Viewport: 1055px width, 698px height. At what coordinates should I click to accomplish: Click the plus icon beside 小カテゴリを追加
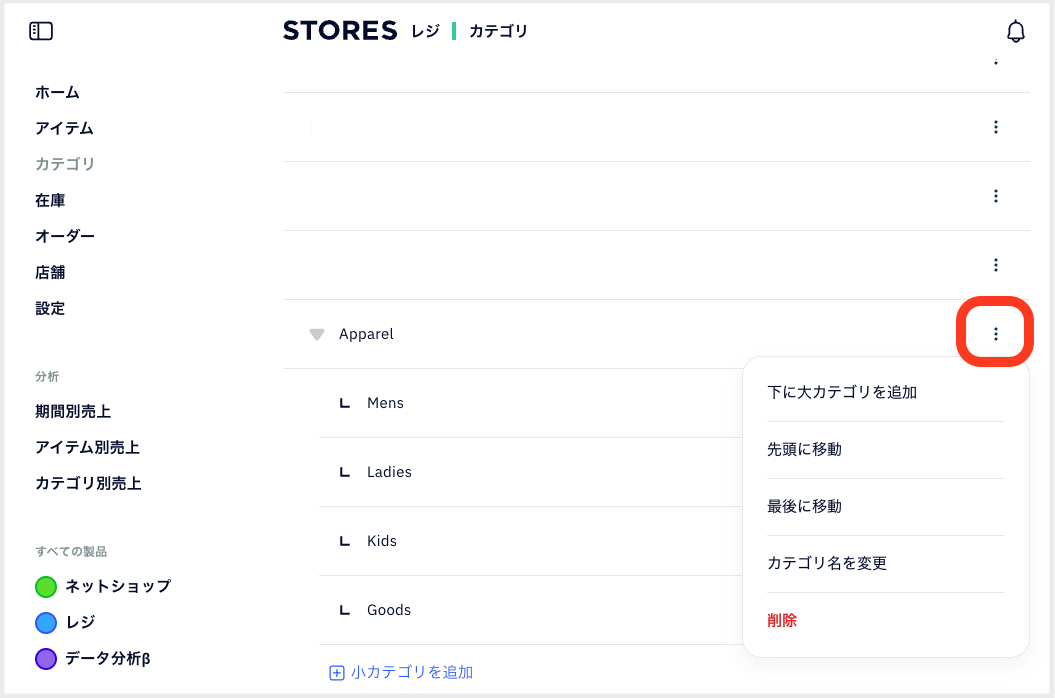[x=336, y=672]
